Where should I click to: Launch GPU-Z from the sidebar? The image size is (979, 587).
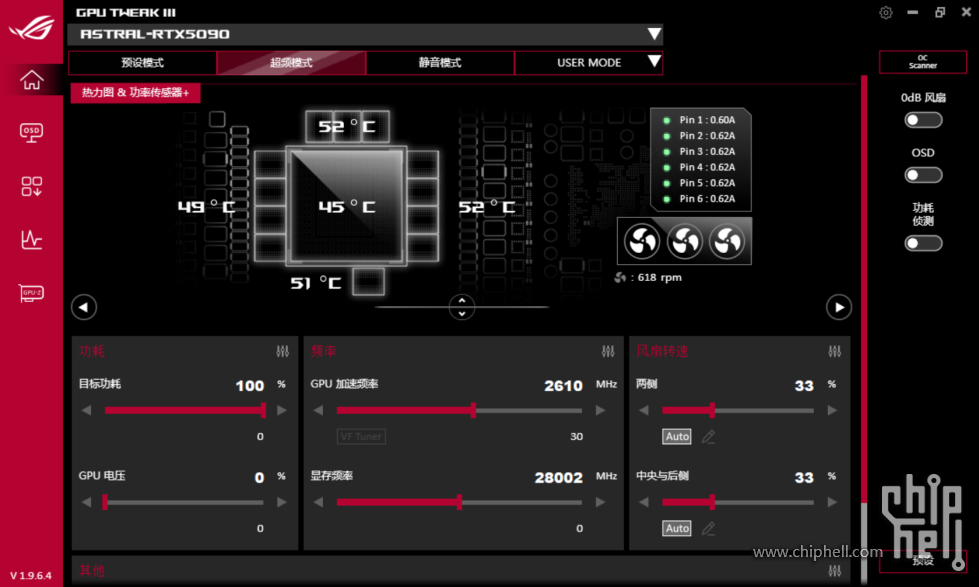pos(31,294)
